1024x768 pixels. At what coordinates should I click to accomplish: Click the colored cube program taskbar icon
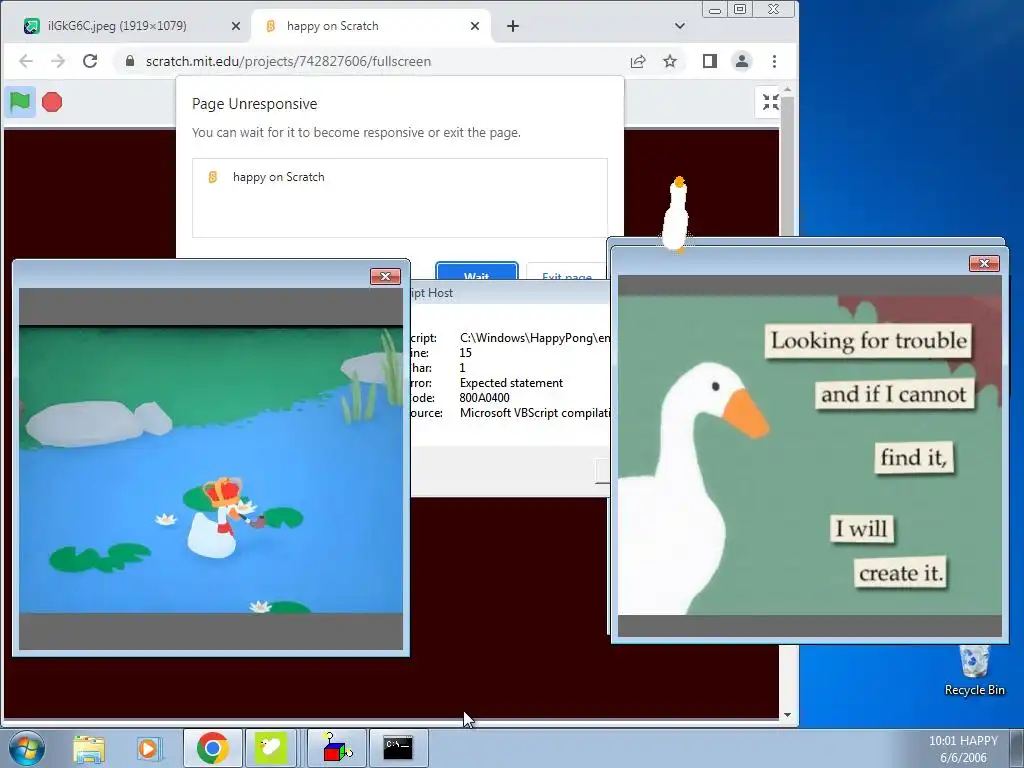[337, 748]
